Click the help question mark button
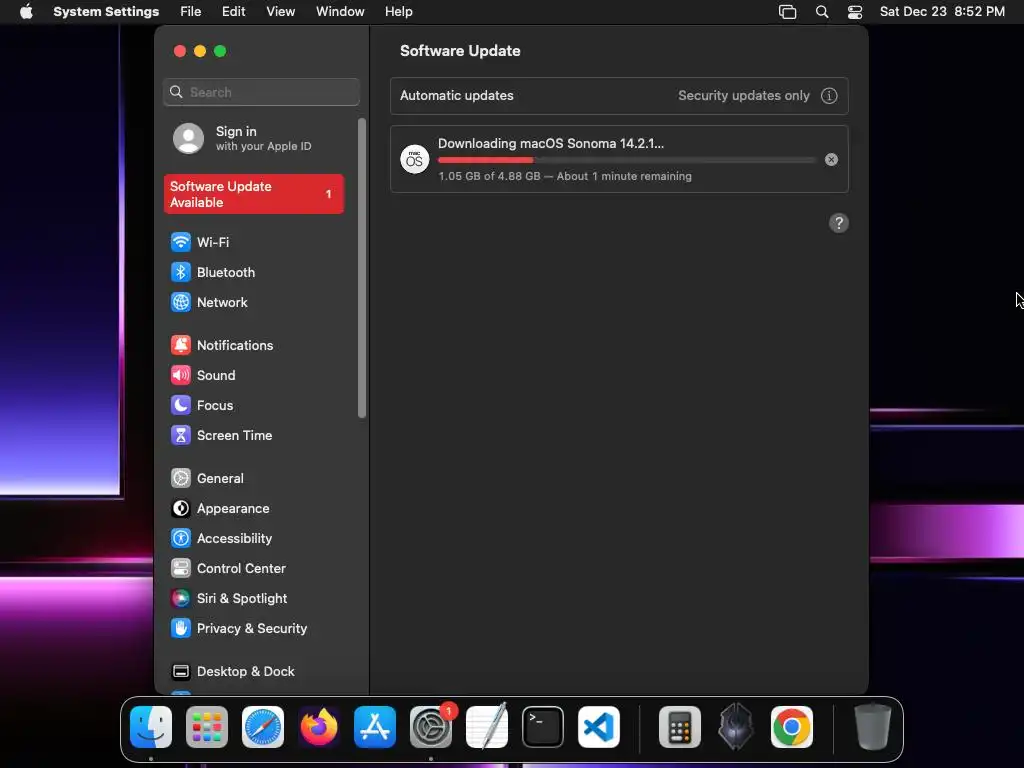This screenshot has width=1024, height=768. [x=839, y=223]
